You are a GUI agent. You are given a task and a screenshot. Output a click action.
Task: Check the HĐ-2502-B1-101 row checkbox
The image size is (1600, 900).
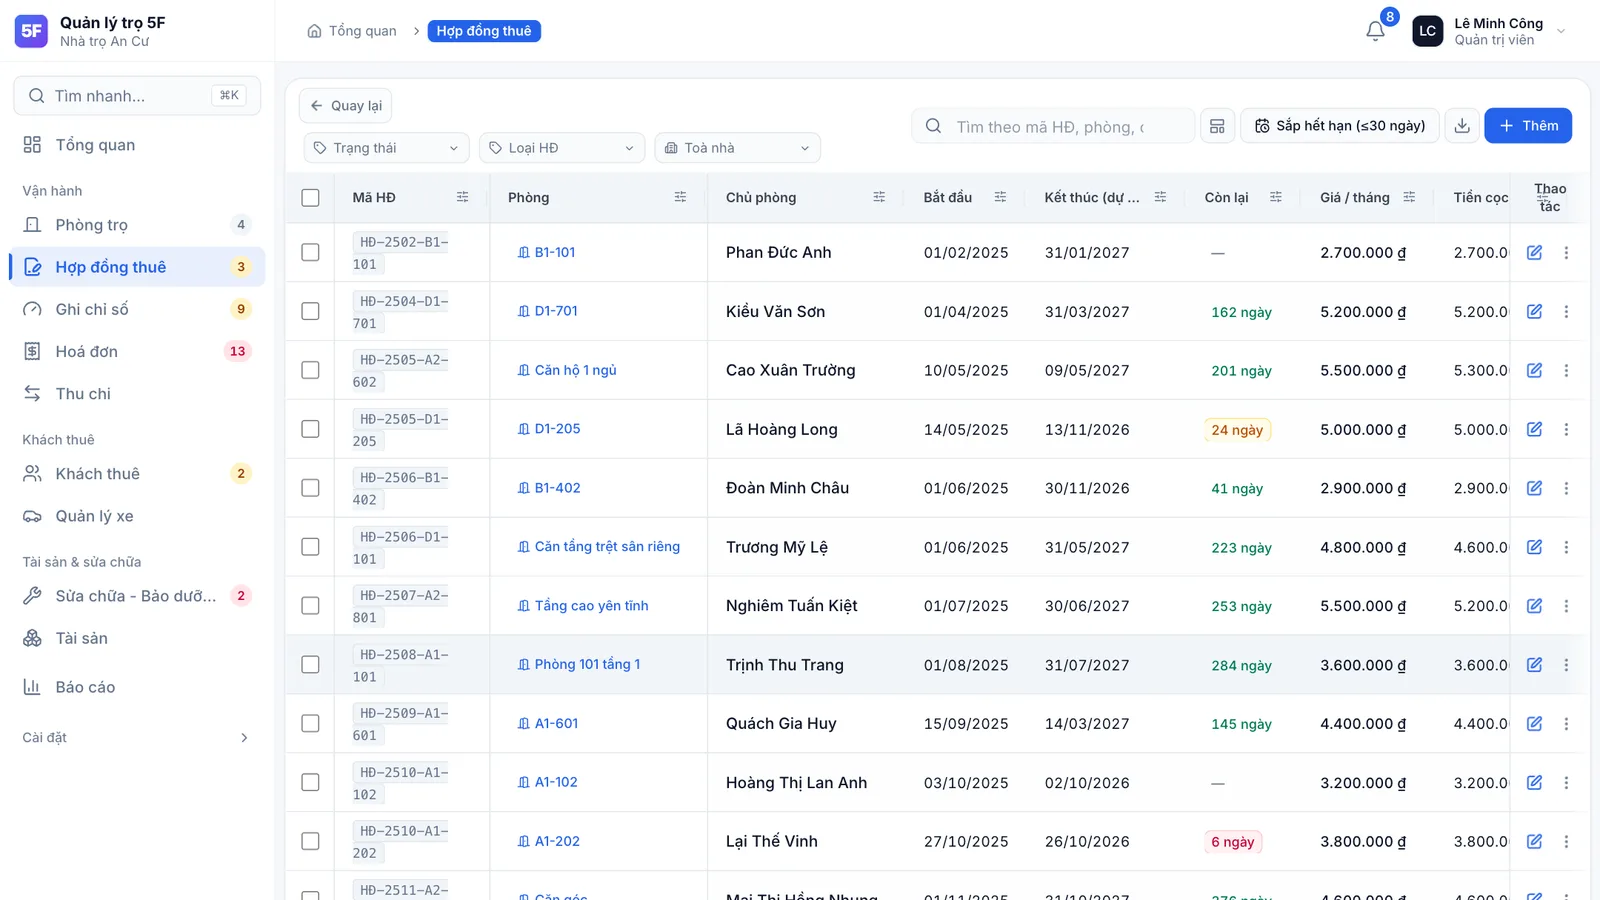click(x=310, y=253)
